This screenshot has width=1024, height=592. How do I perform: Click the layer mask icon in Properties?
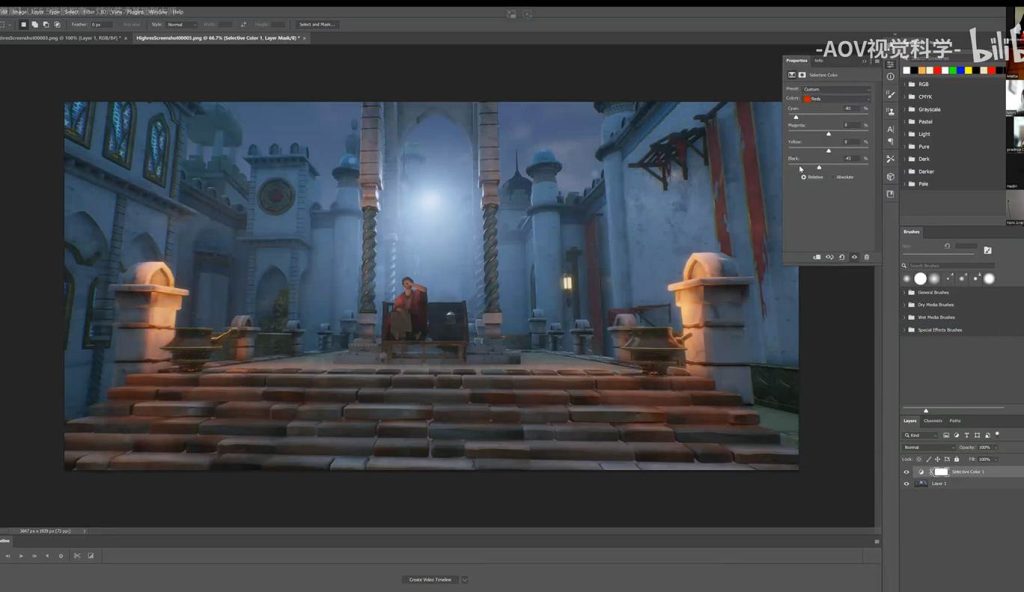point(802,75)
